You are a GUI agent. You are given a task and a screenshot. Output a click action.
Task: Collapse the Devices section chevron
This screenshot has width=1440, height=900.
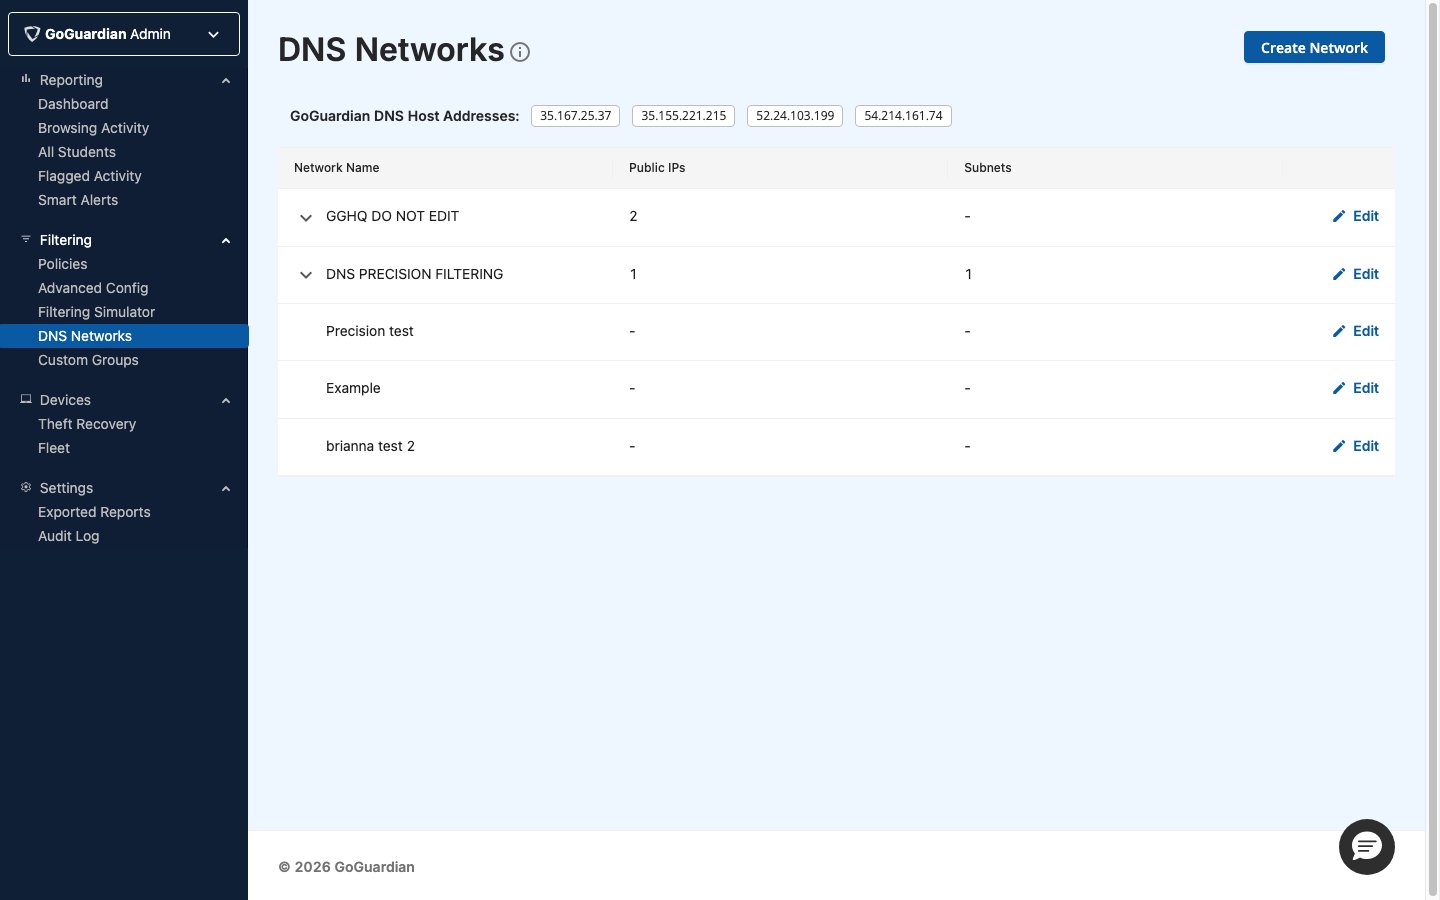pyautogui.click(x=226, y=400)
